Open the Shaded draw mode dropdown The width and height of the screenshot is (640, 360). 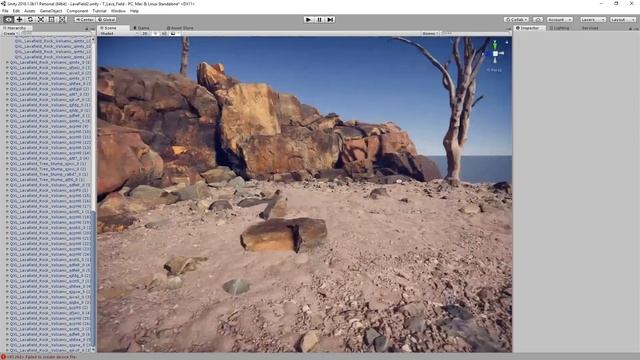pos(119,33)
